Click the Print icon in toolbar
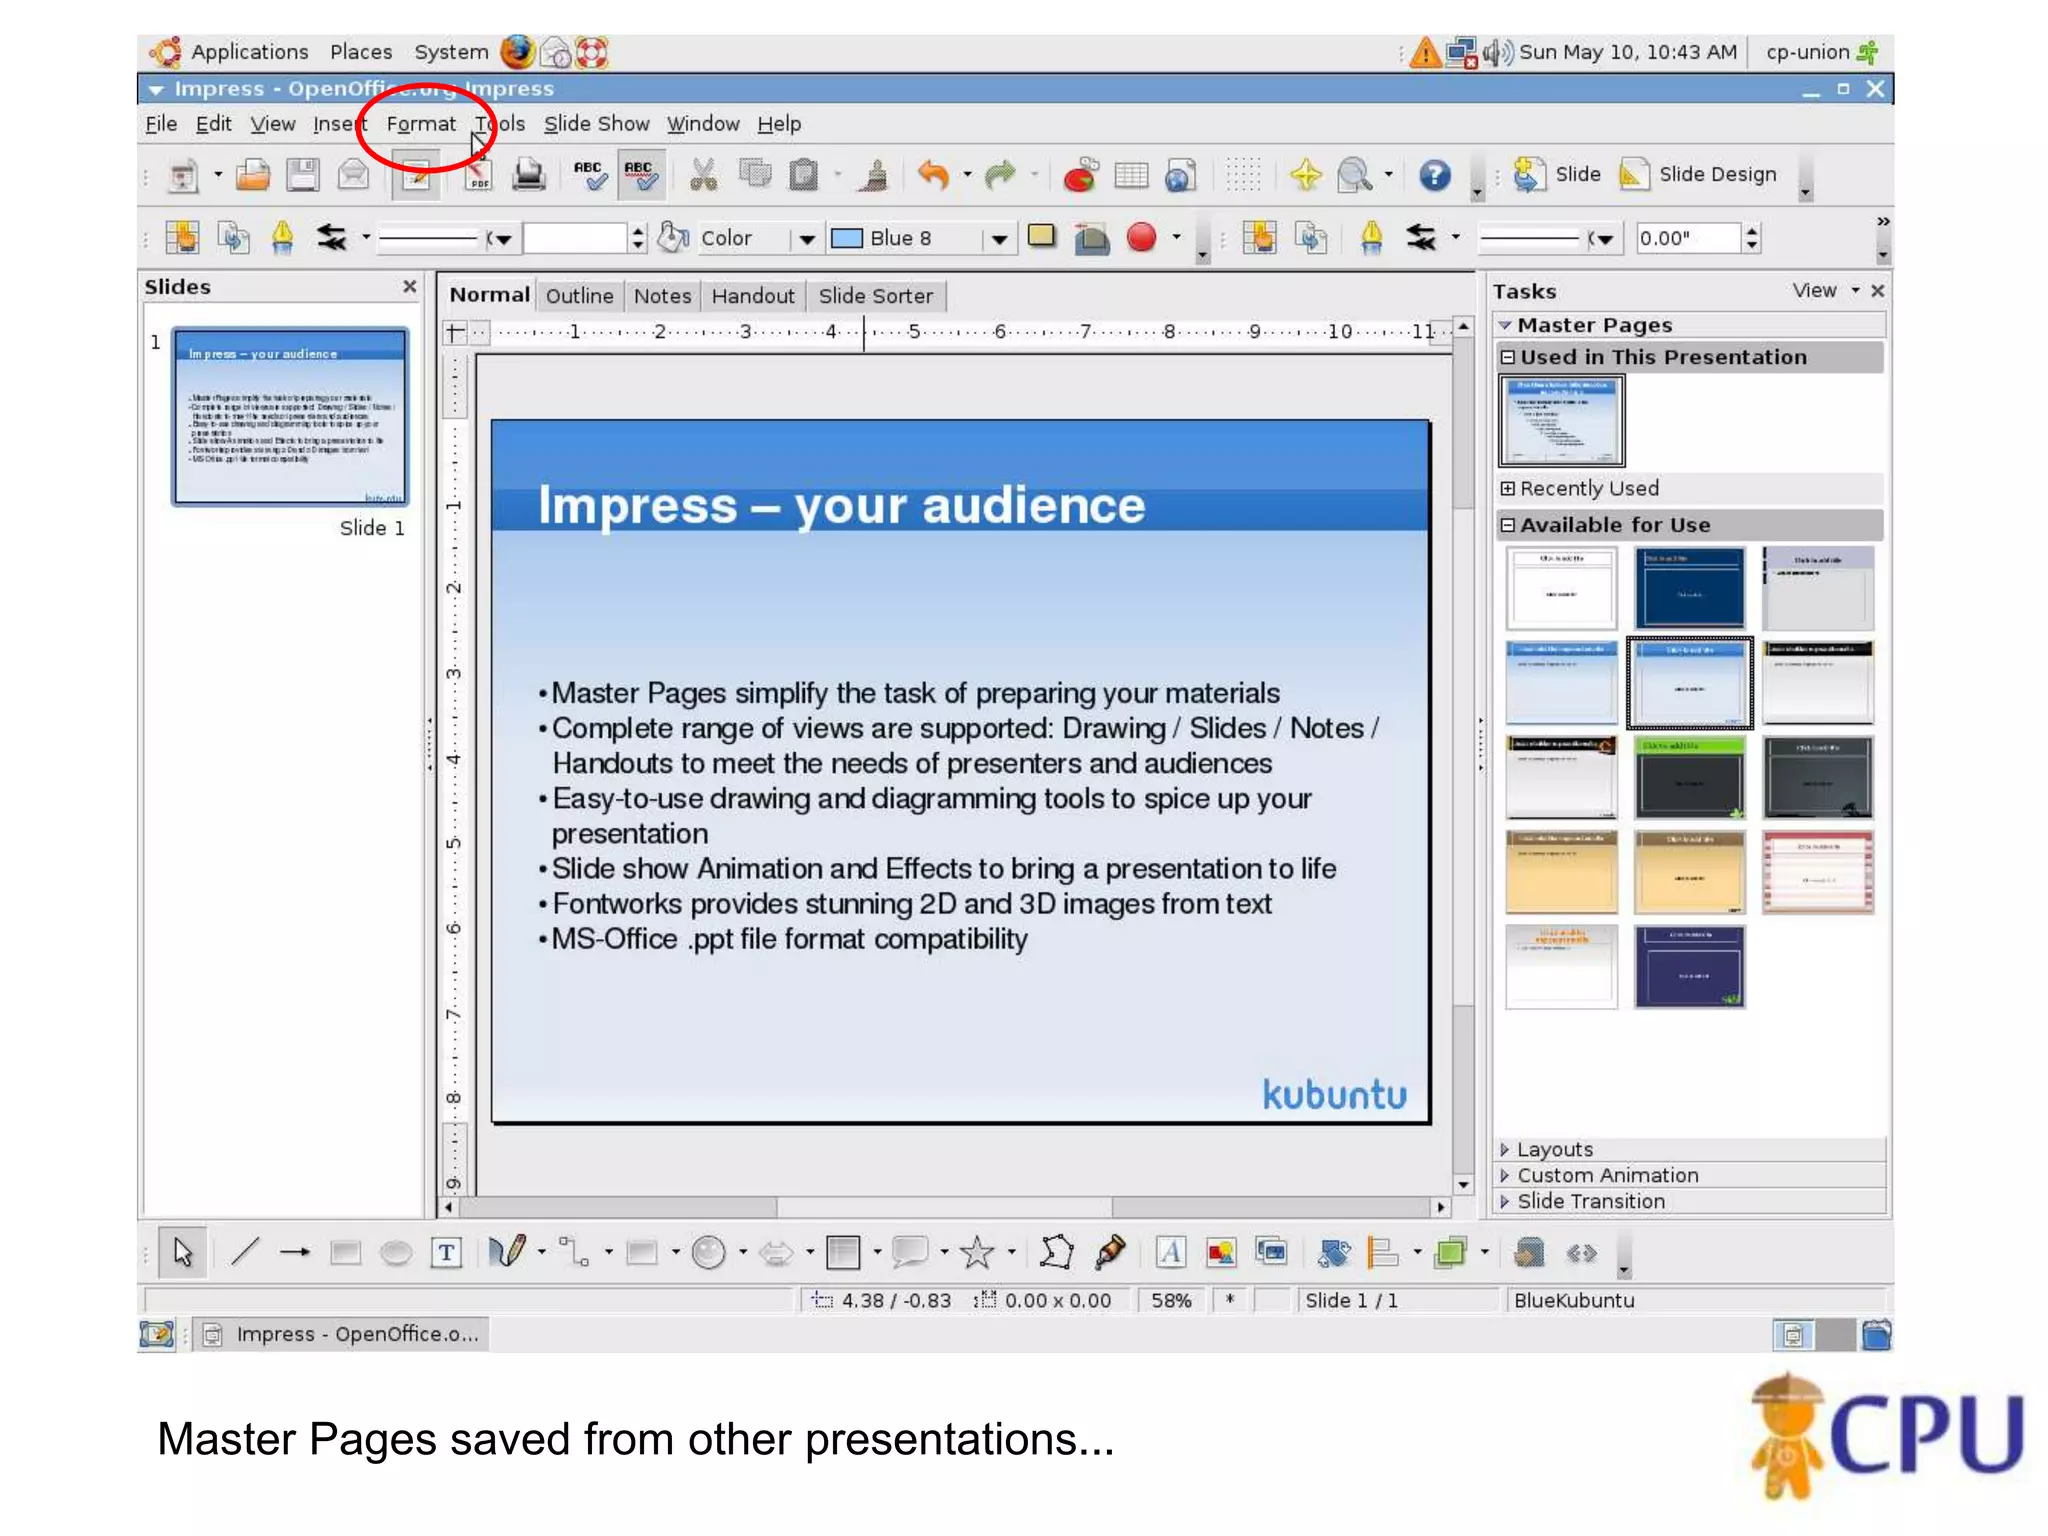 point(529,176)
